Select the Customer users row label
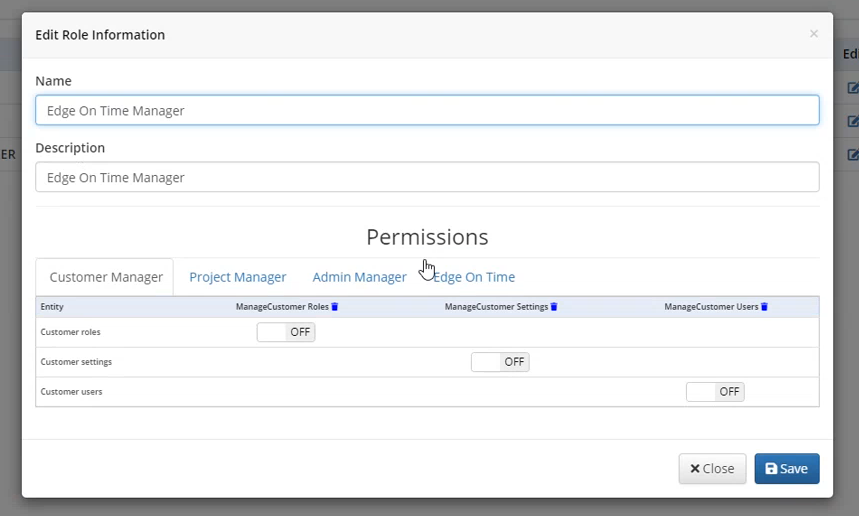The height and width of the screenshot is (516, 859). tap(71, 392)
